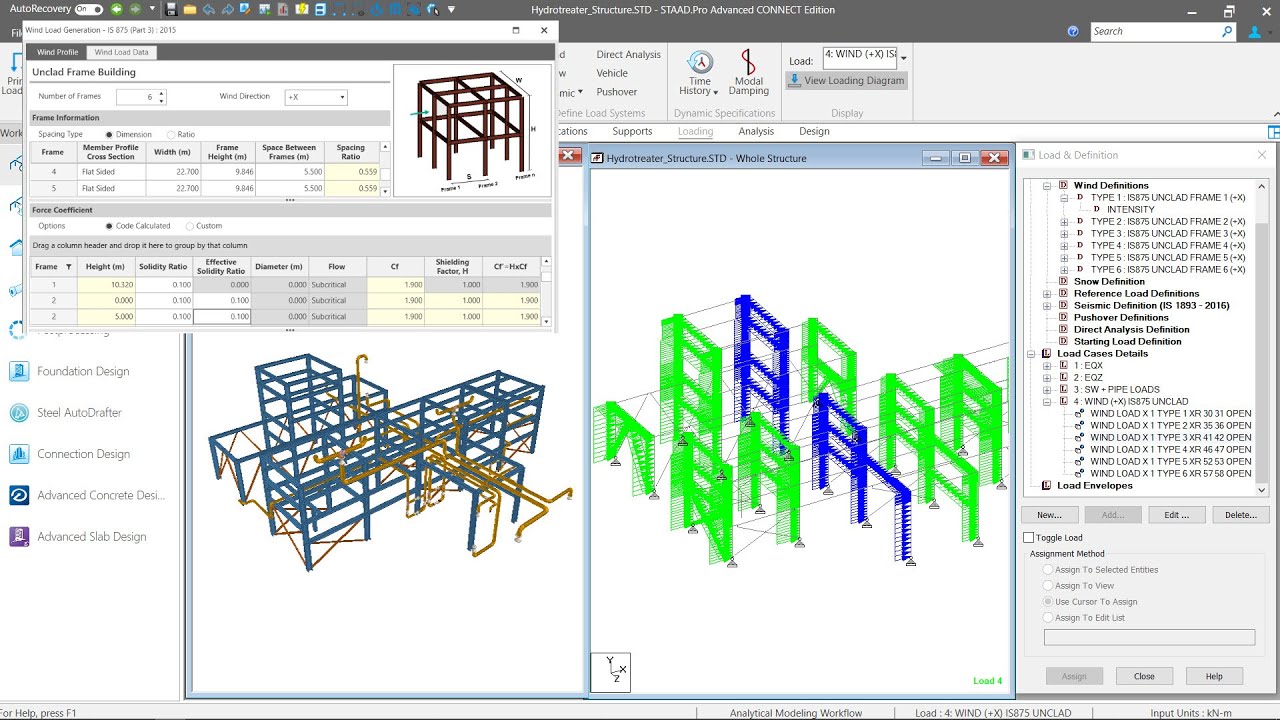The height and width of the screenshot is (720, 1280).
Task: Select the Assign To View radio
Action: click(x=1048, y=586)
